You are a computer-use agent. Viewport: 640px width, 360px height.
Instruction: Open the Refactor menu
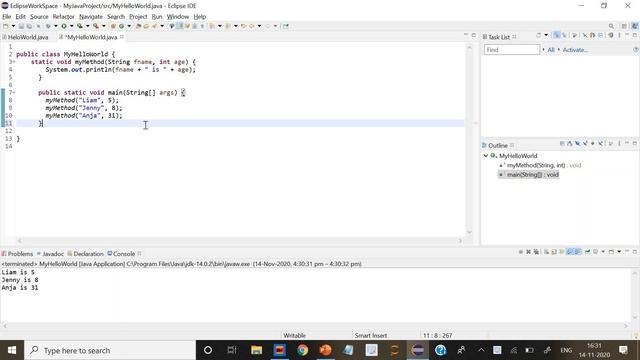pyautogui.click(x=63, y=17)
